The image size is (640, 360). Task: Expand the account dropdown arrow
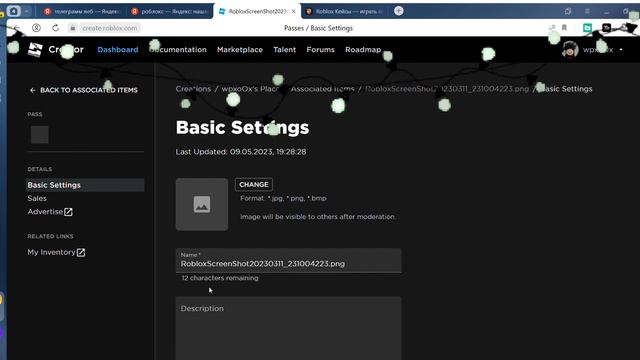point(621,50)
